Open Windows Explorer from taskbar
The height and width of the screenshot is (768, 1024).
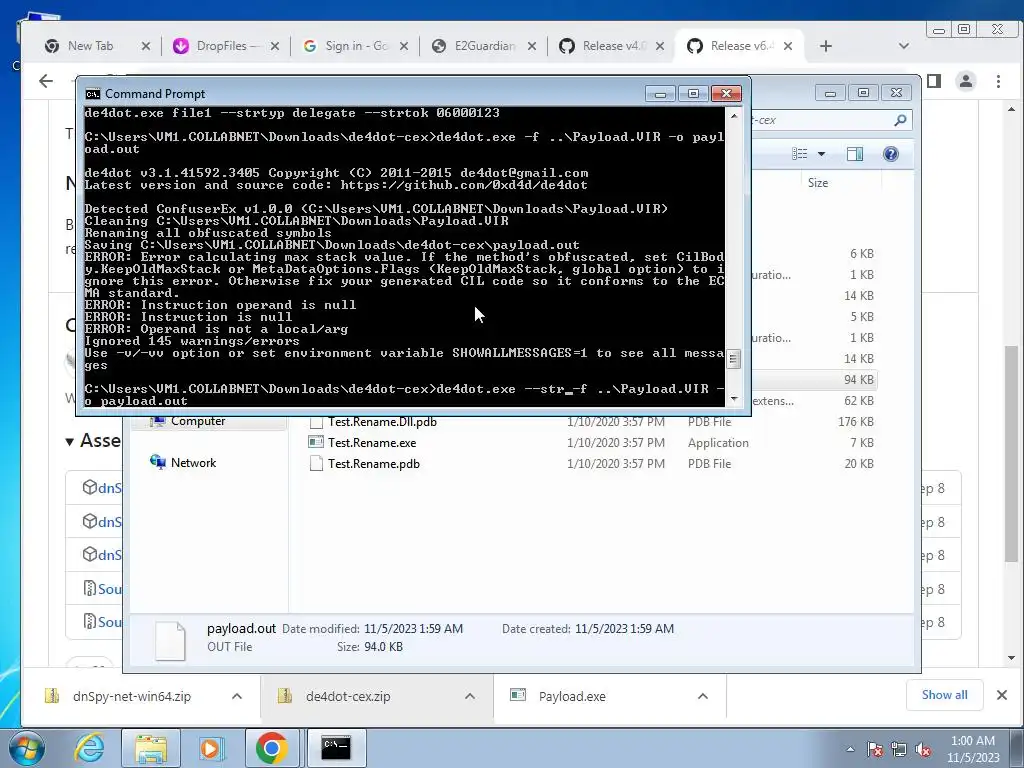(151, 748)
